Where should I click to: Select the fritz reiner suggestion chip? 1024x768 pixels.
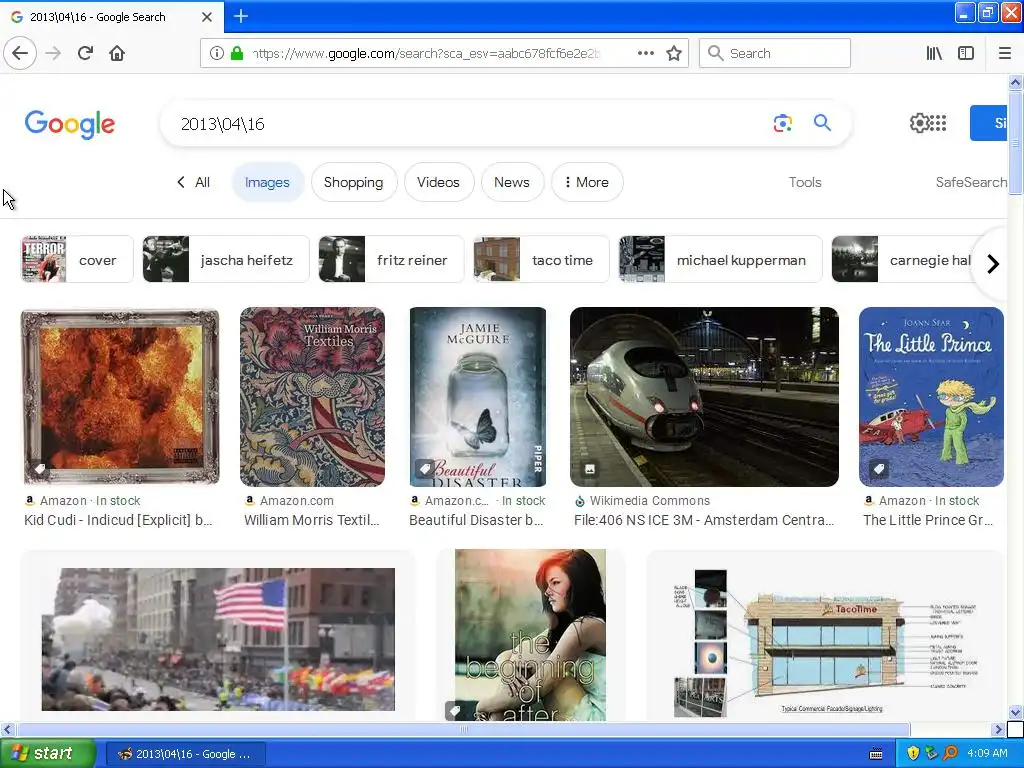click(391, 259)
